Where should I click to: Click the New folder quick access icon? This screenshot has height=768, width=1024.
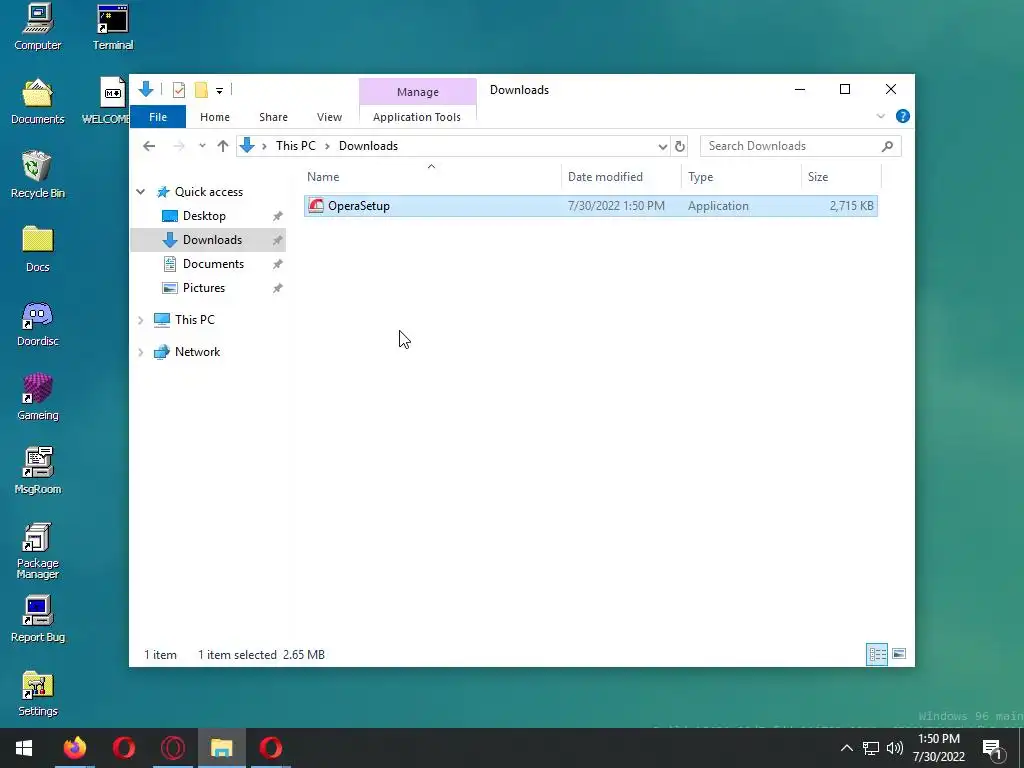point(201,90)
